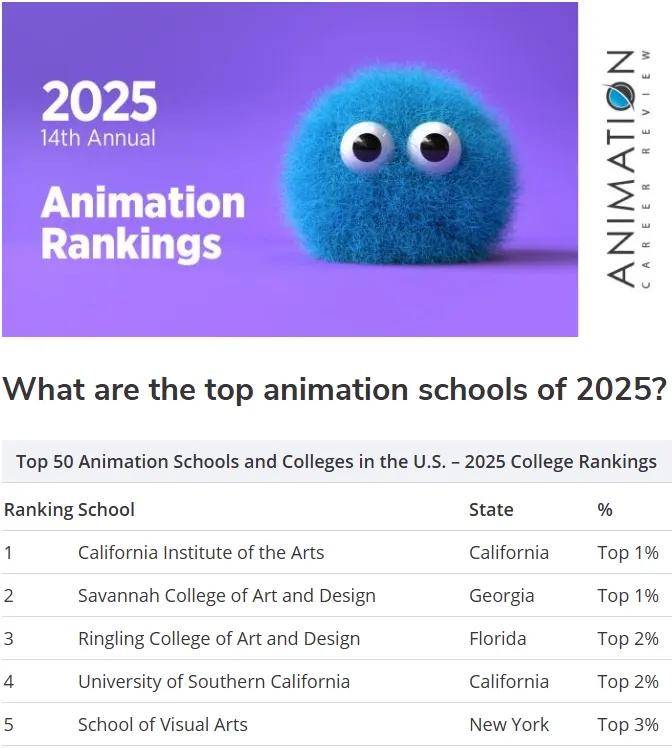Click the Top 3% percentage cell
This screenshot has height=749, width=672.
pyautogui.click(x=627, y=724)
